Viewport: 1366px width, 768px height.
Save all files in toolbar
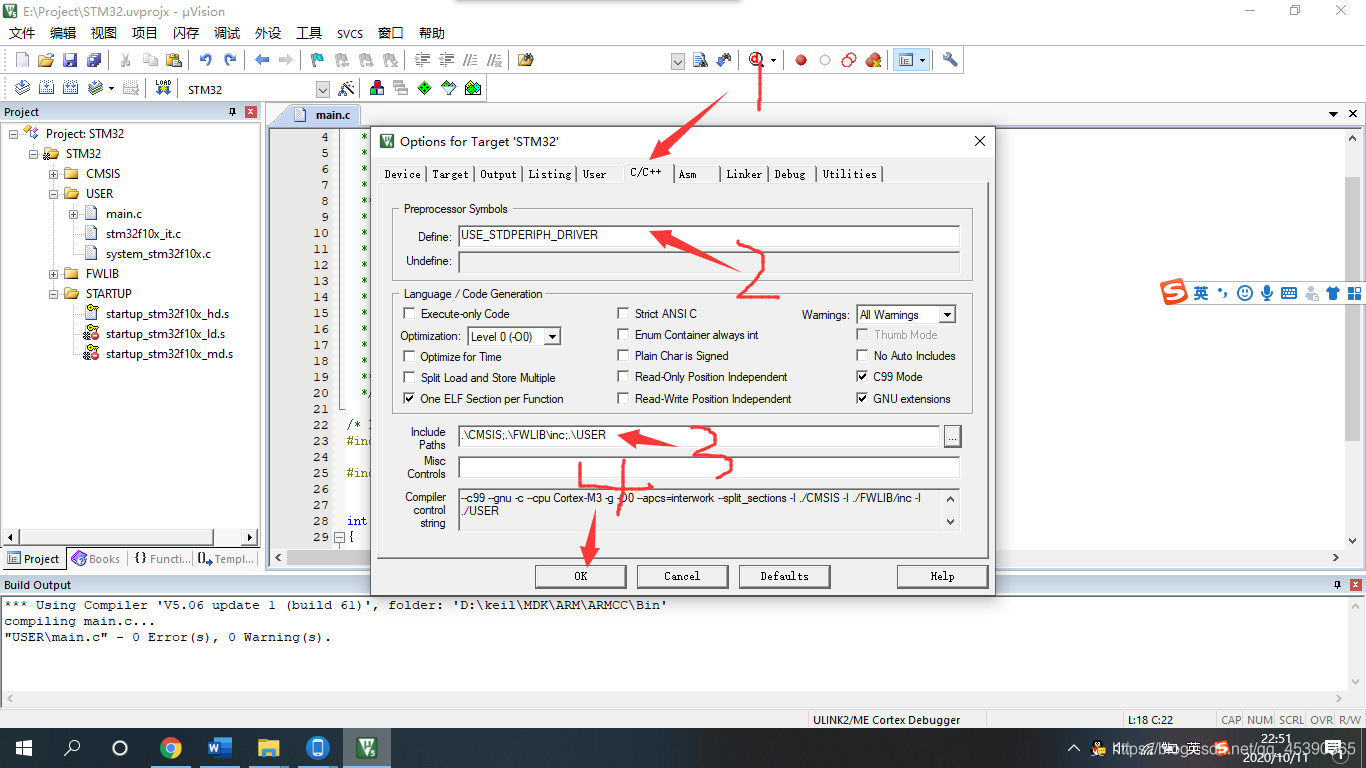click(x=94, y=60)
